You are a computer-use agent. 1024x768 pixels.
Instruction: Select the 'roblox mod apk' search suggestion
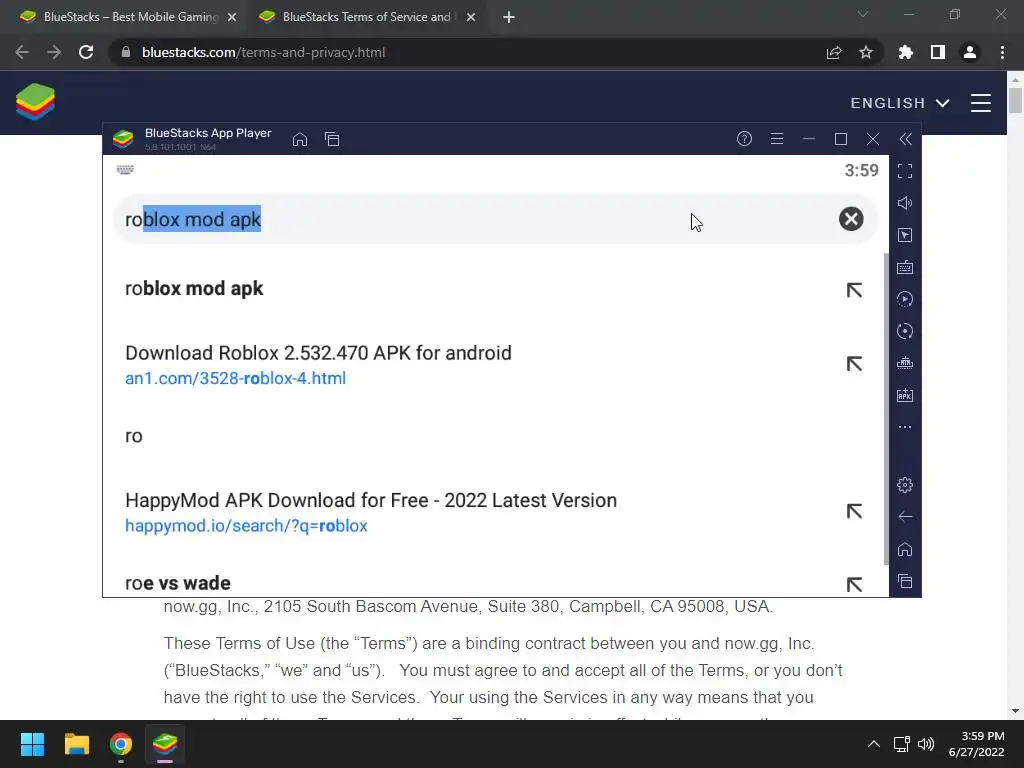(x=194, y=289)
